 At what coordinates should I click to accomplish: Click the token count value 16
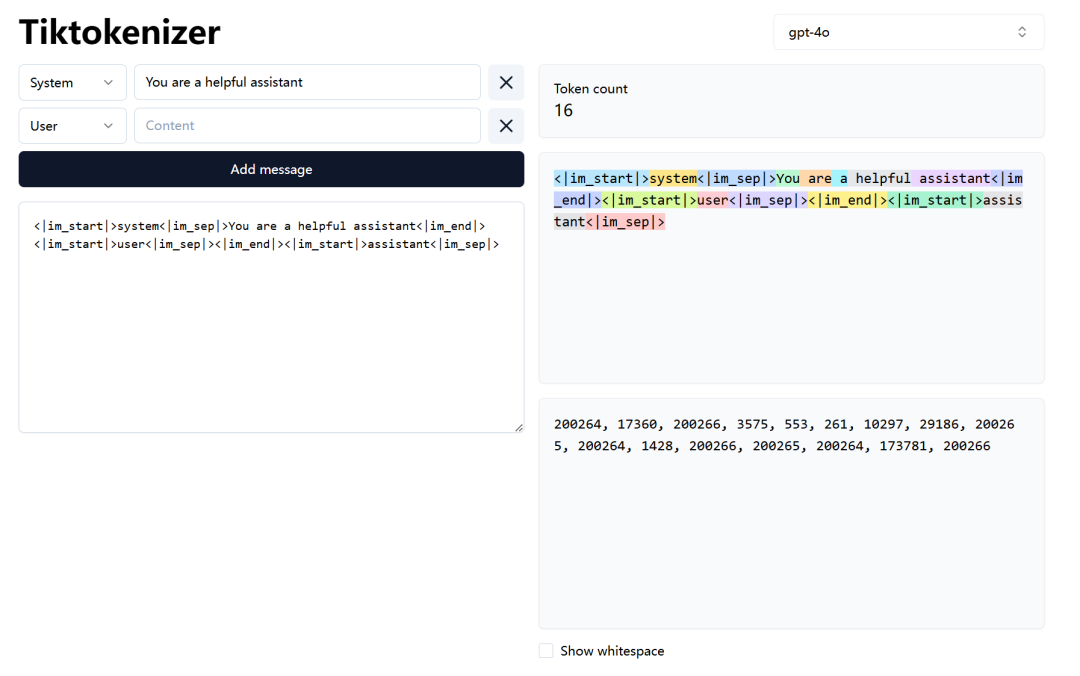click(563, 110)
